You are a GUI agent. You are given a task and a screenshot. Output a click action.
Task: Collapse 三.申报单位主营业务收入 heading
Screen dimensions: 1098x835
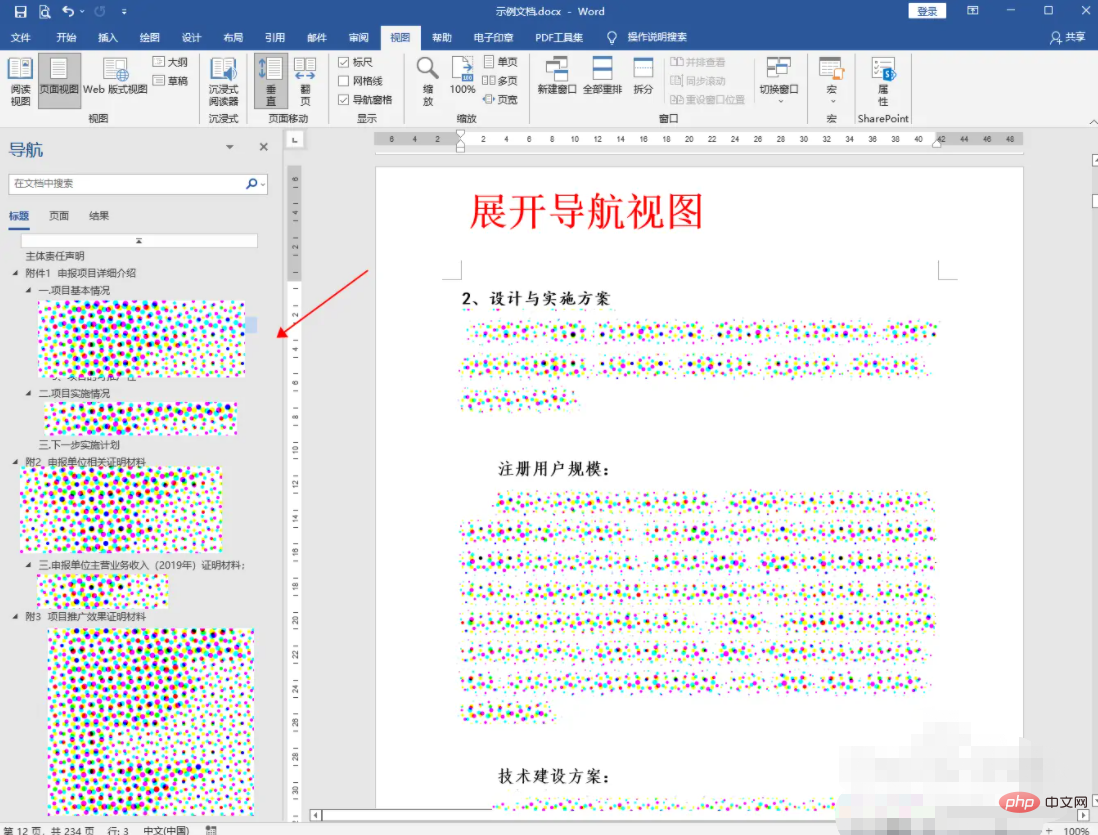coord(29,565)
